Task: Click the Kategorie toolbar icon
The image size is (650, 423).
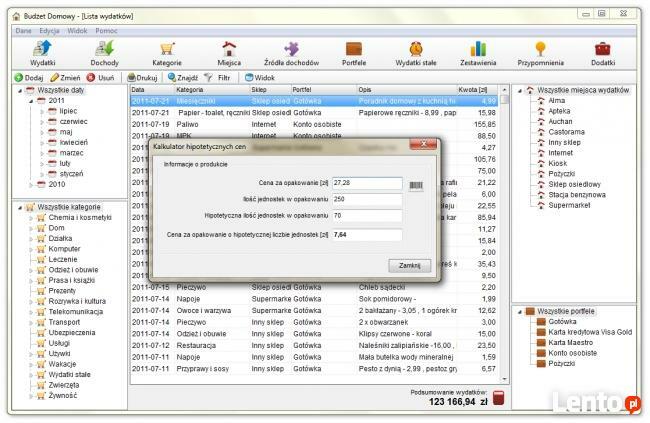Action: click(166, 53)
